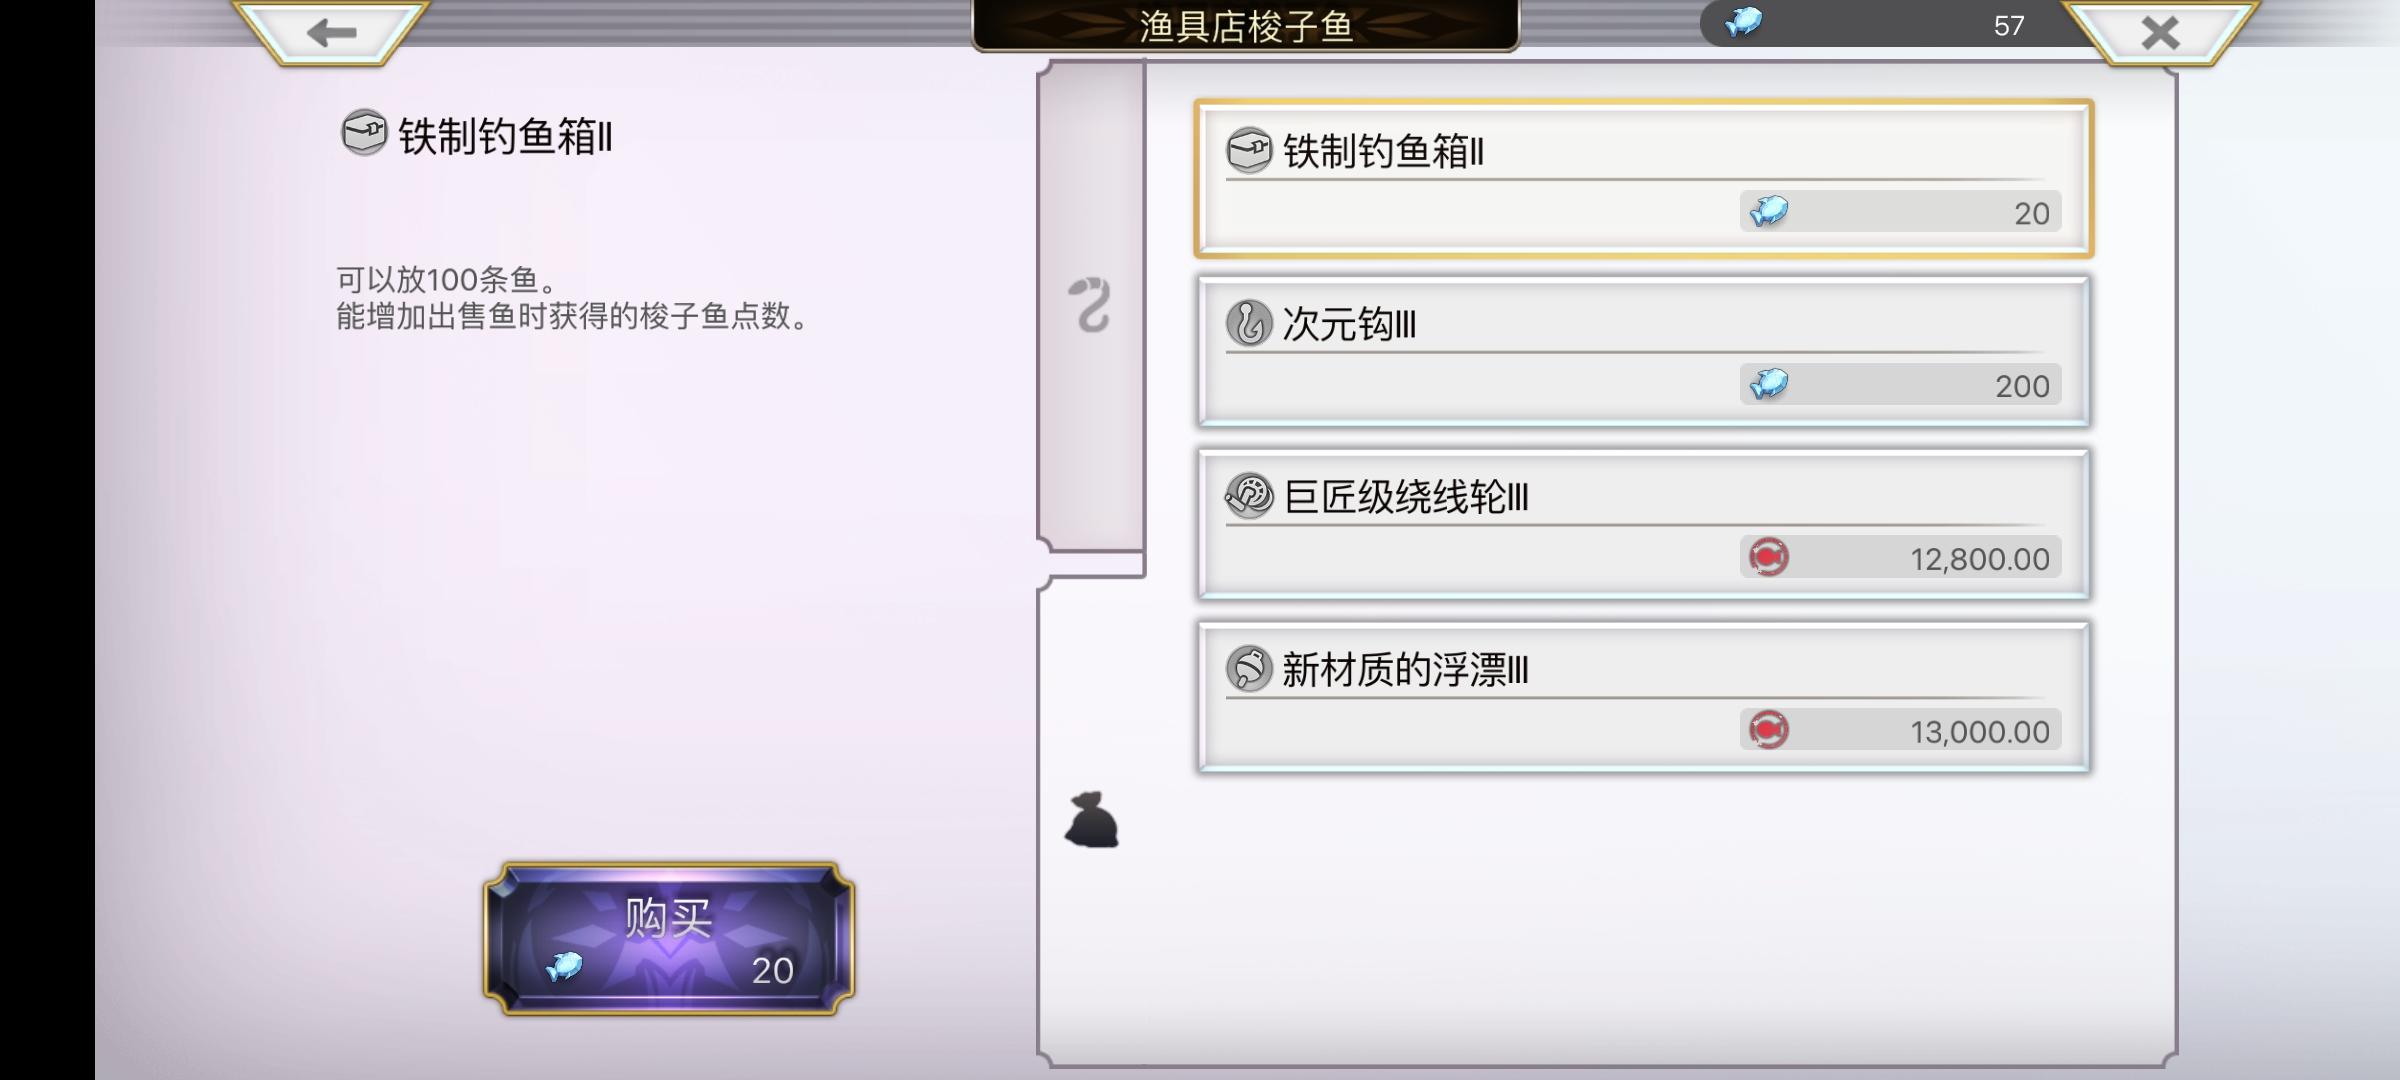Click the red coin icon next to 13,000.00
Image resolution: width=2400 pixels, height=1080 pixels.
1768,730
